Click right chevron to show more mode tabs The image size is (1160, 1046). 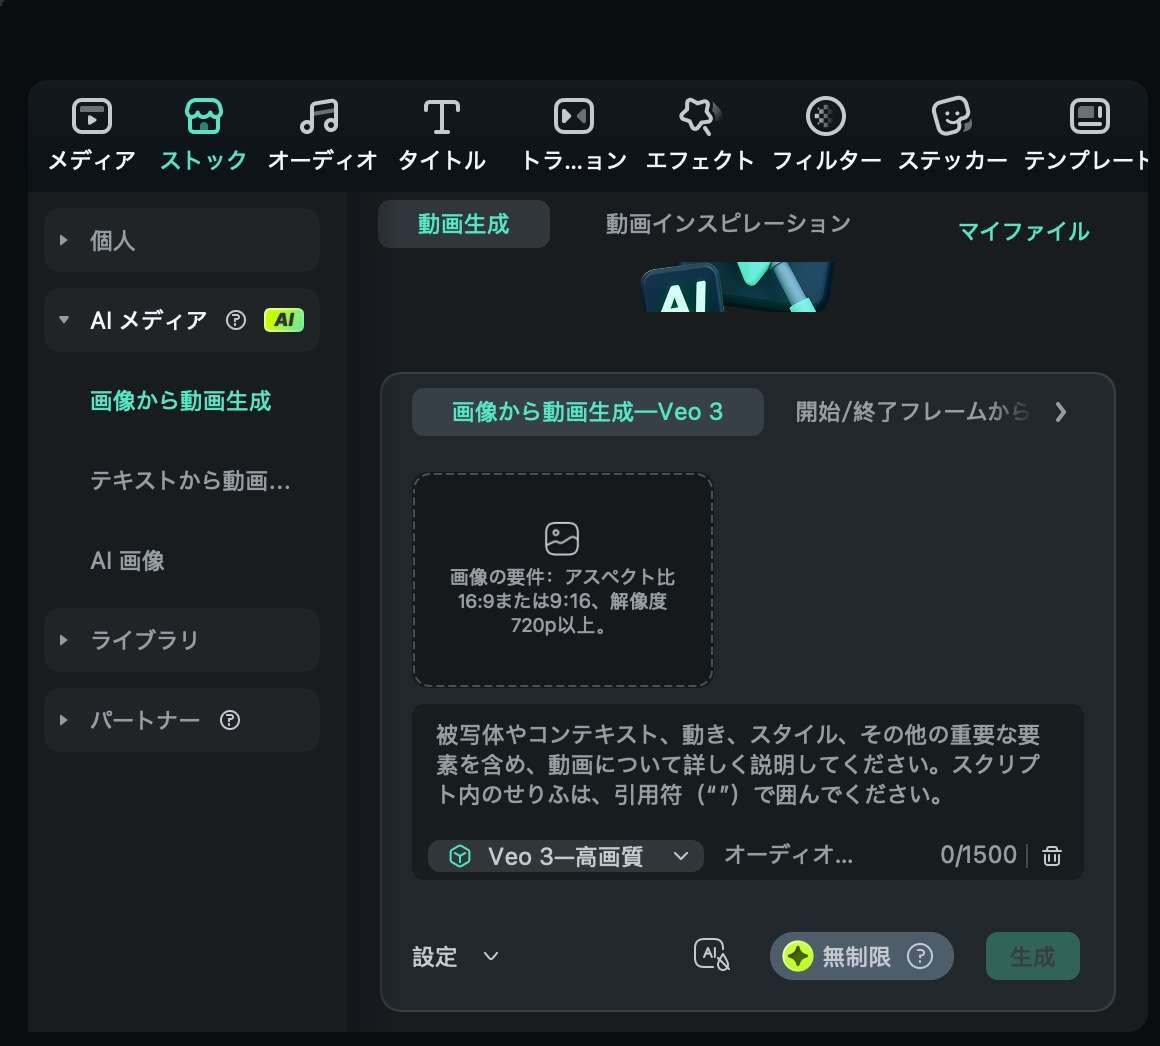point(1061,412)
